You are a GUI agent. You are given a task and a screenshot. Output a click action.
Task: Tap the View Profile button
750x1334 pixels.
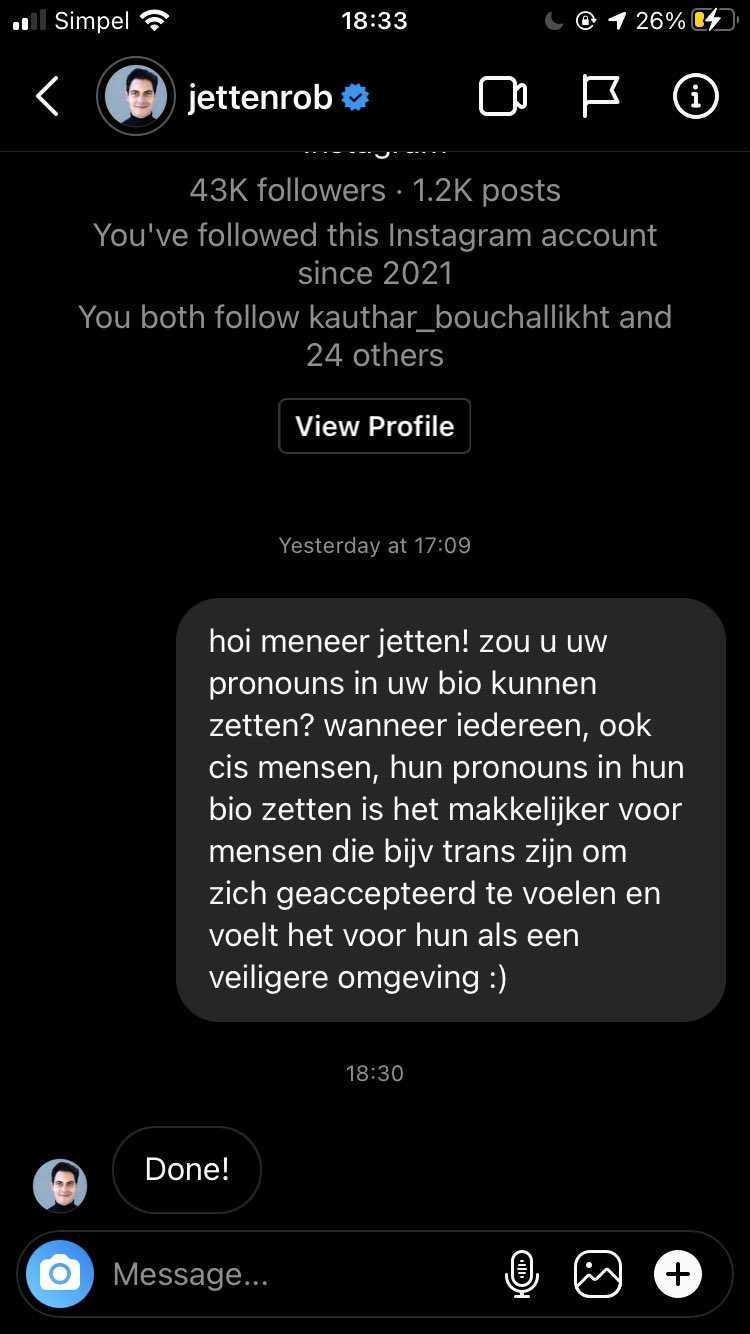tap(375, 426)
